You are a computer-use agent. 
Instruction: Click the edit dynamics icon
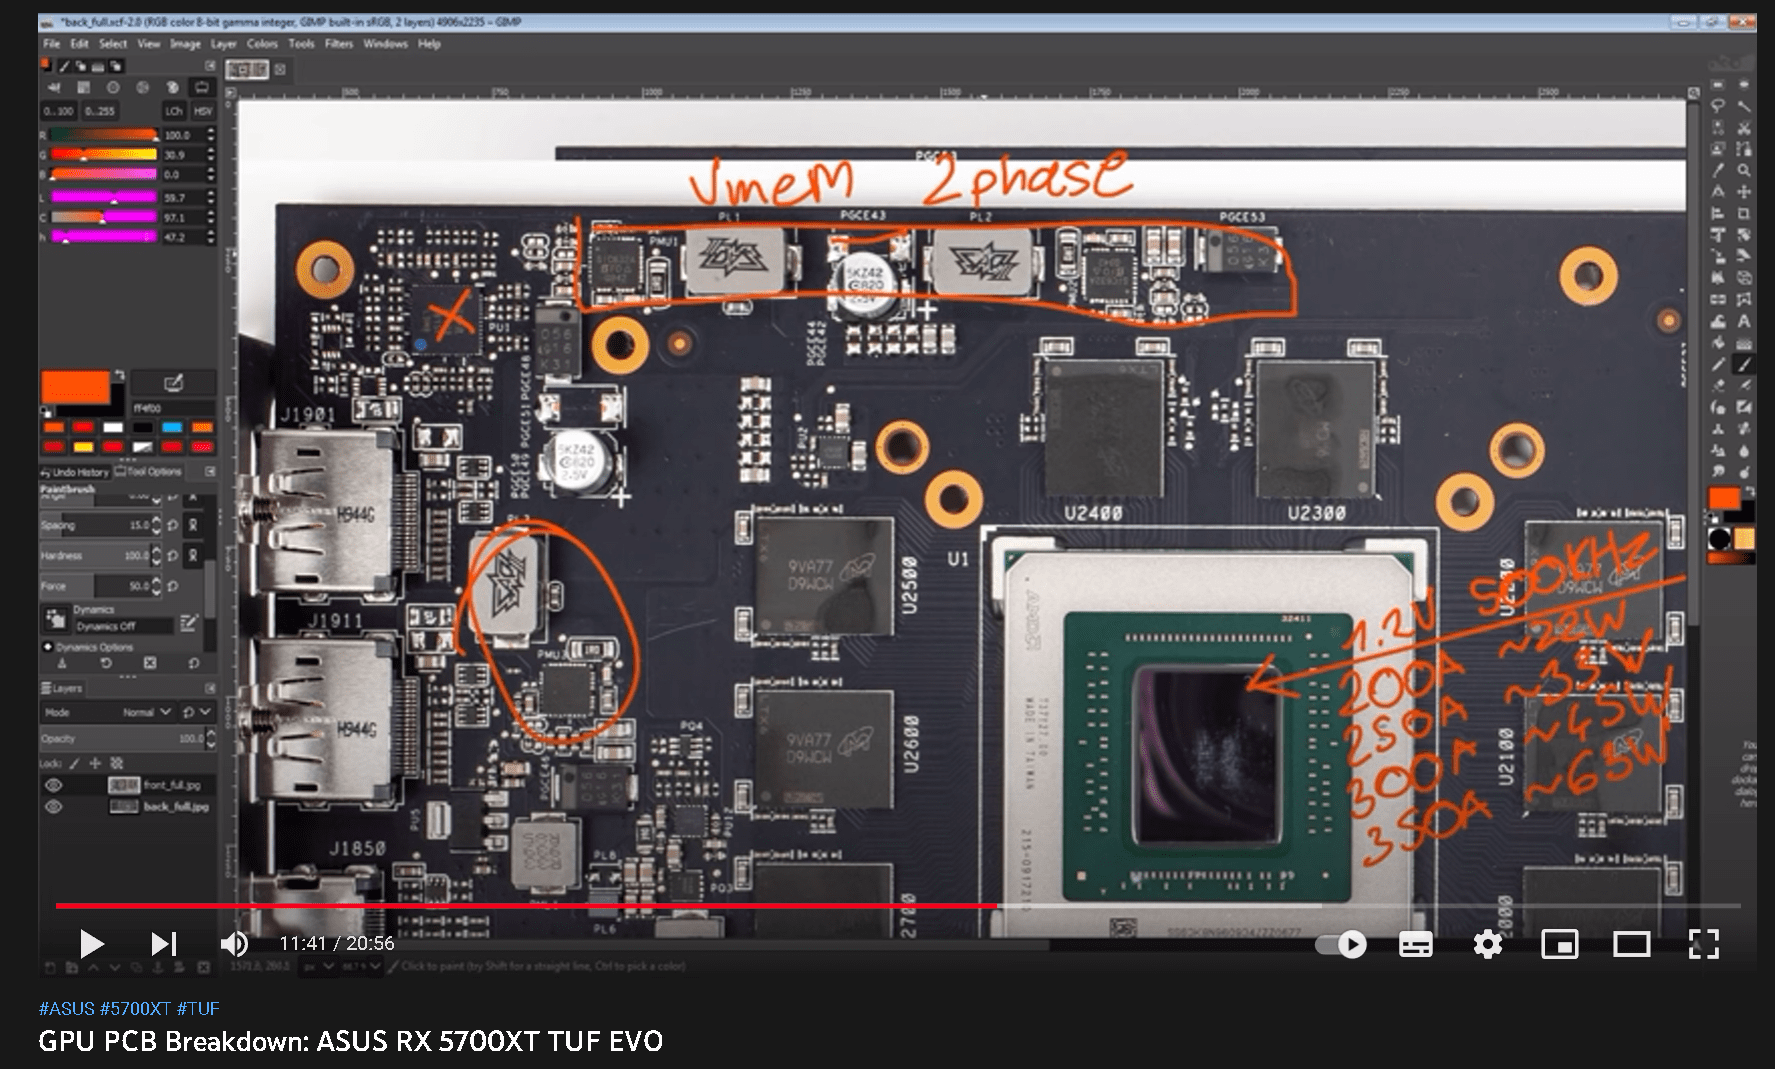[188, 625]
